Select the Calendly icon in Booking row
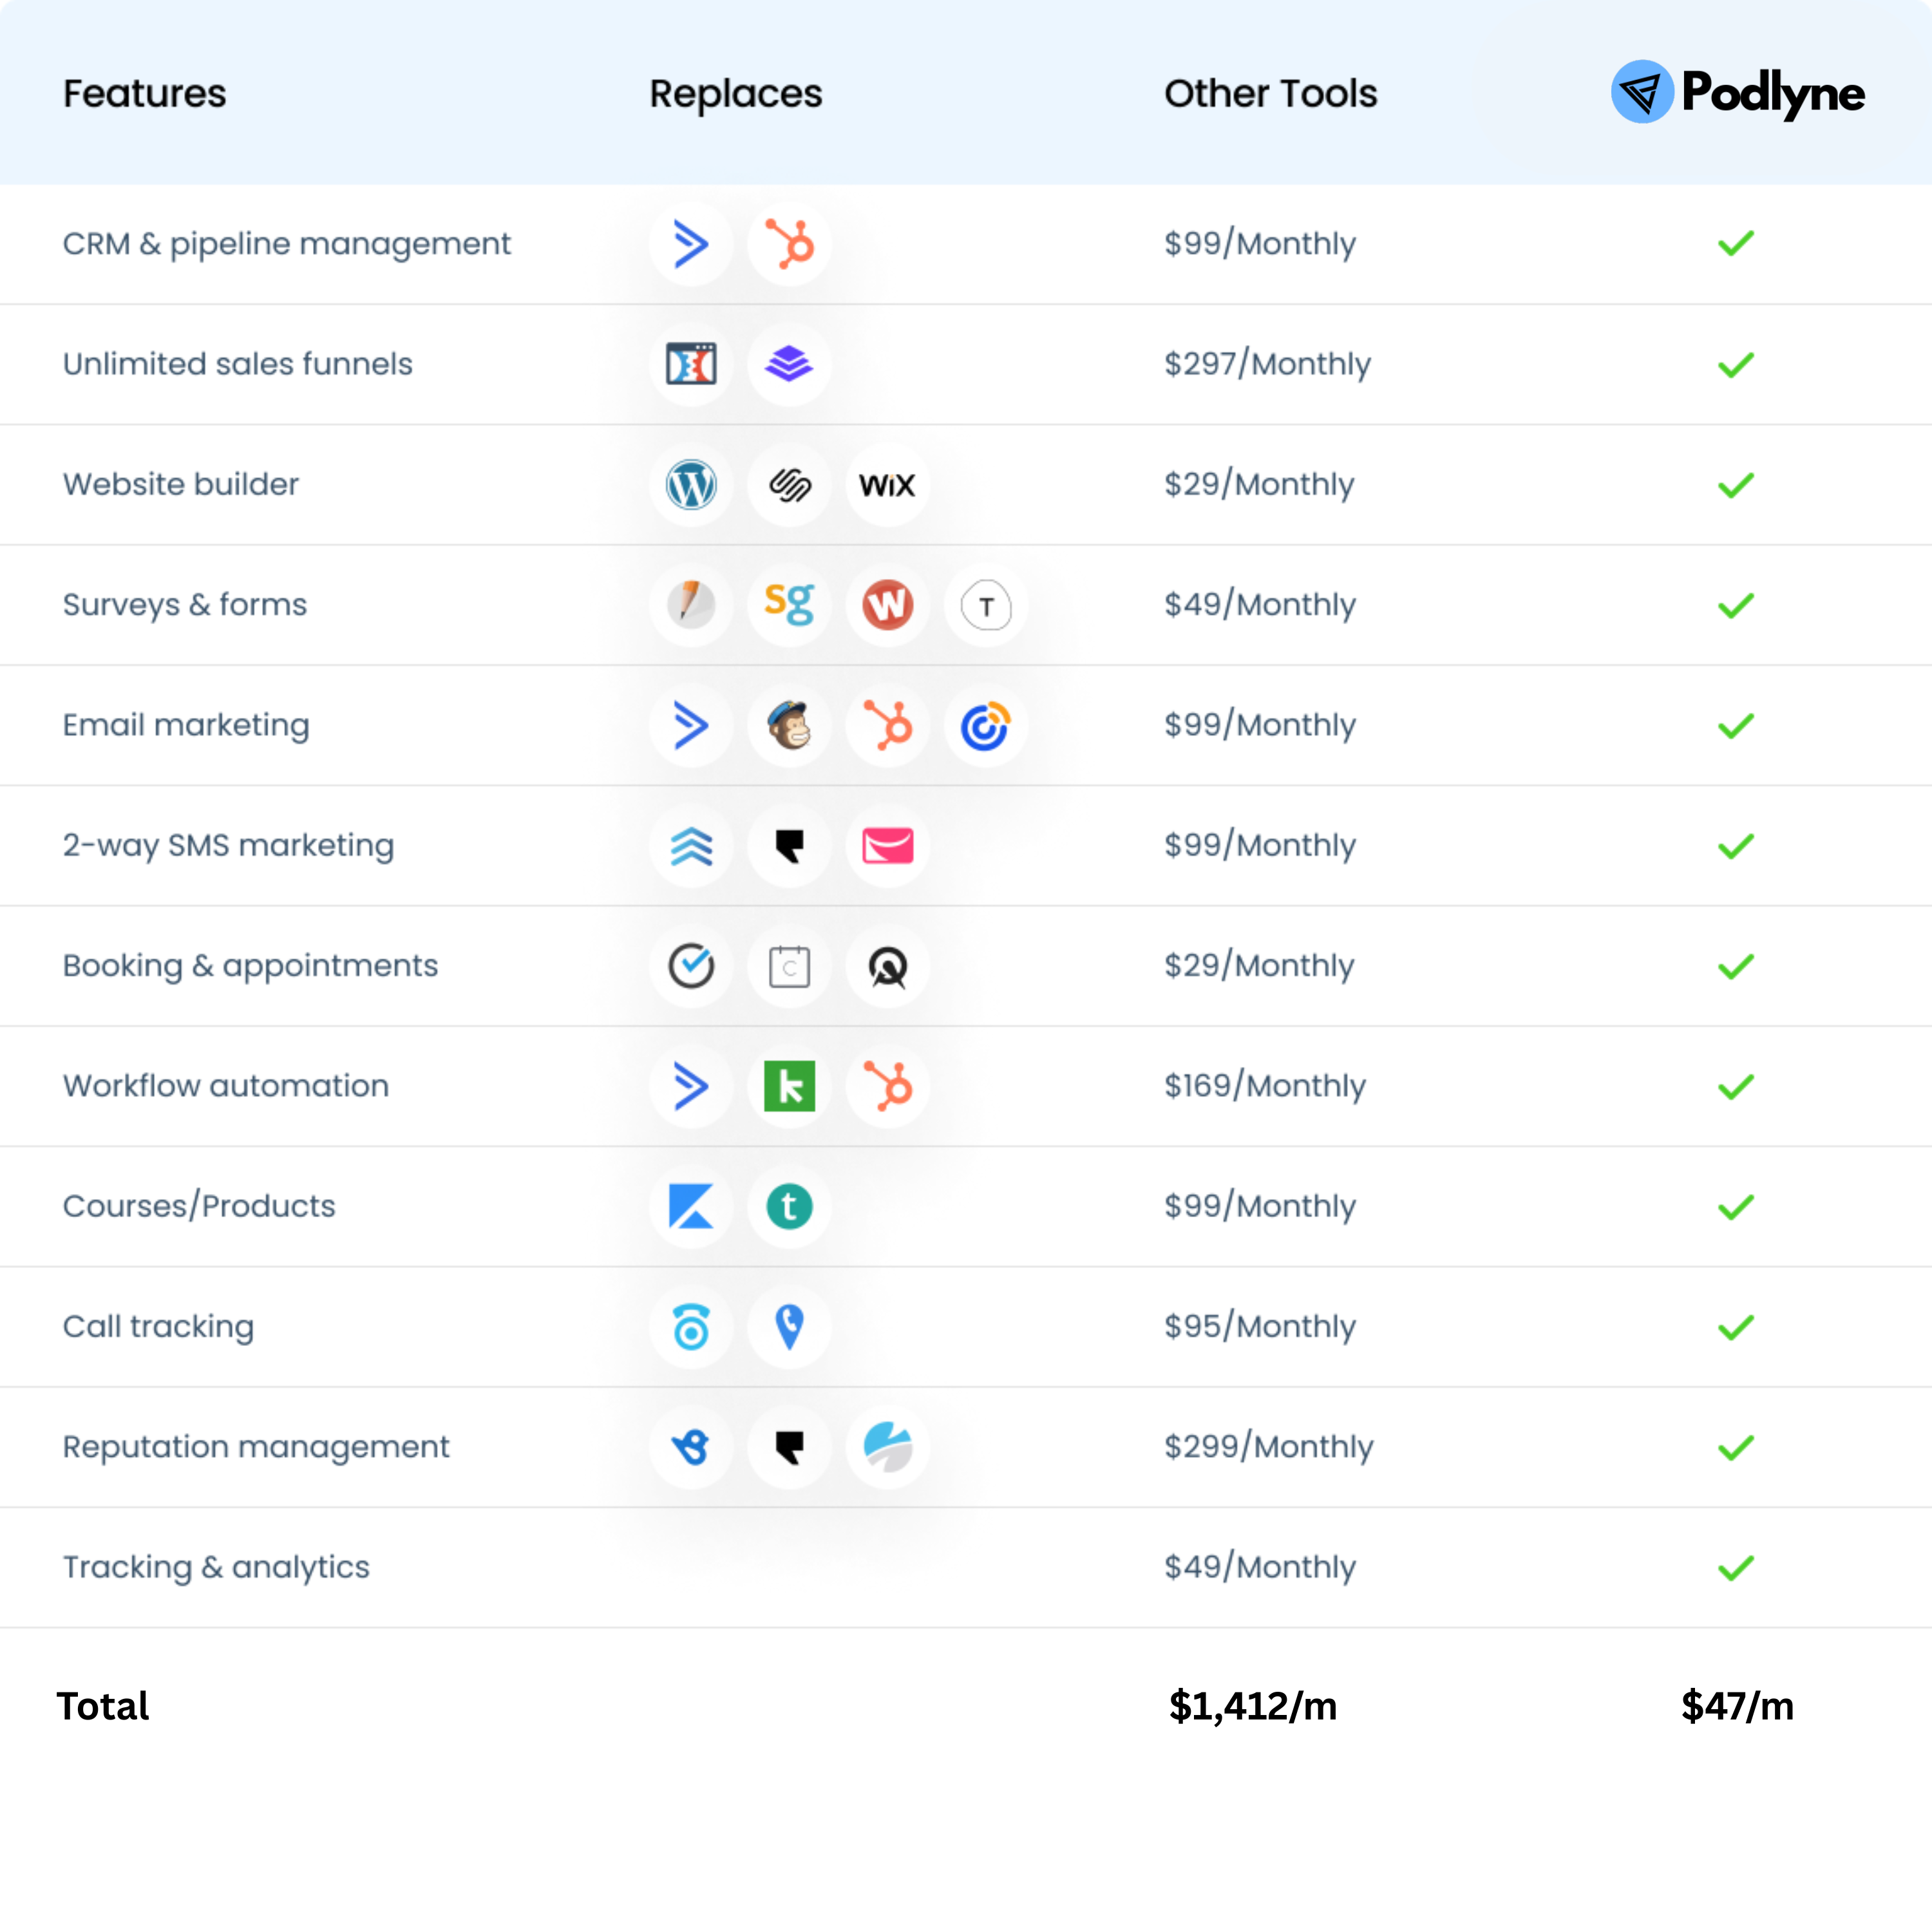Screen dimensions: 1932x1932 pyautogui.click(x=789, y=966)
